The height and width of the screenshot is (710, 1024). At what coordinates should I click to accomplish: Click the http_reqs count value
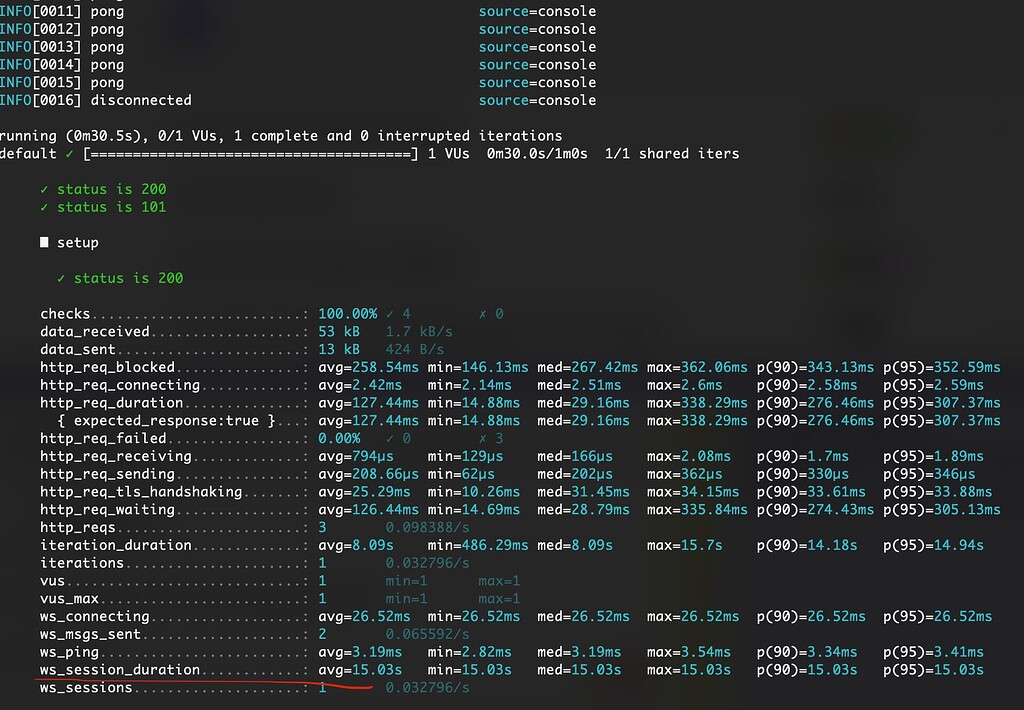click(322, 527)
